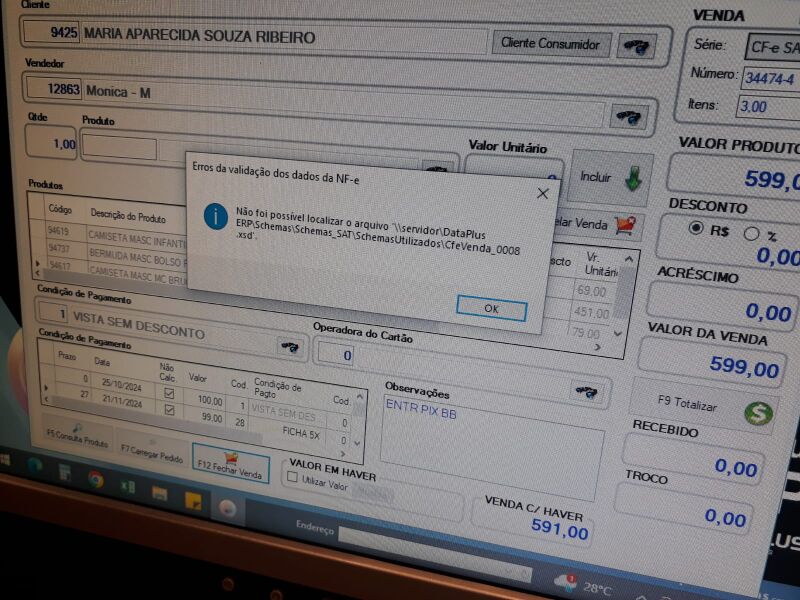
Task: Click the Vendedor code field 12863
Action: [x=54, y=89]
